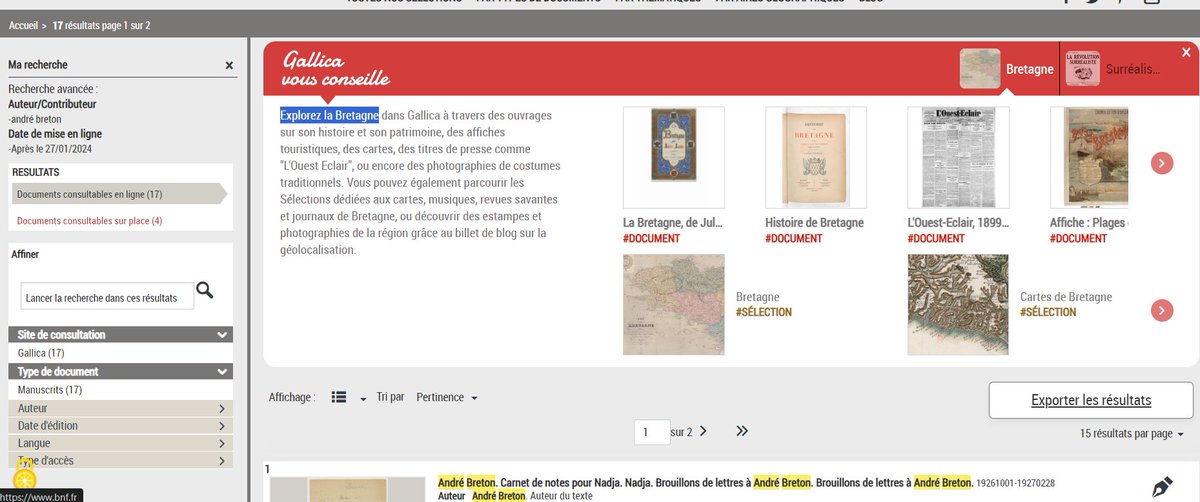
Task: Open the Affichage display mode dropdown caret
Action: click(363, 399)
